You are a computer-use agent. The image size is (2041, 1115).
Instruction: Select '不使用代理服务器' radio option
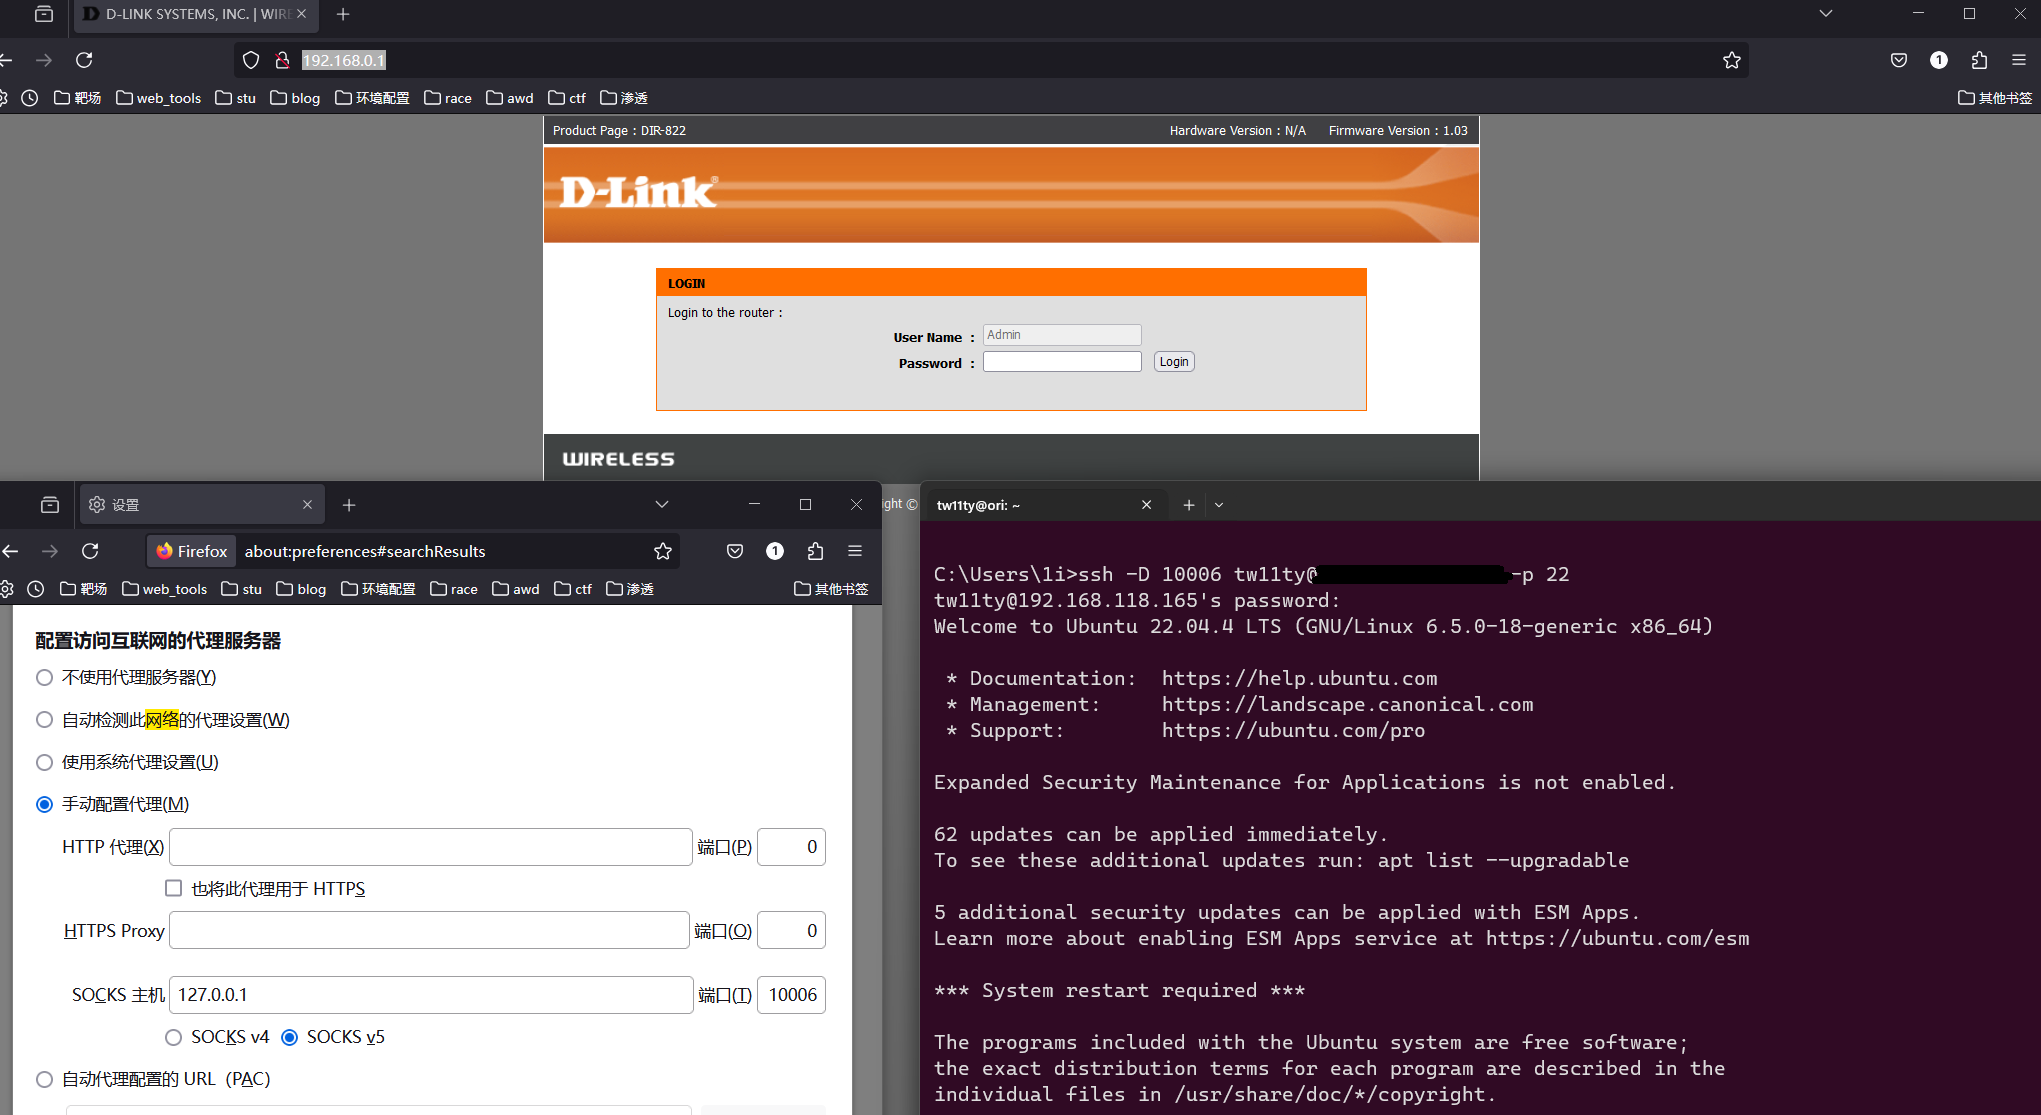(x=44, y=677)
